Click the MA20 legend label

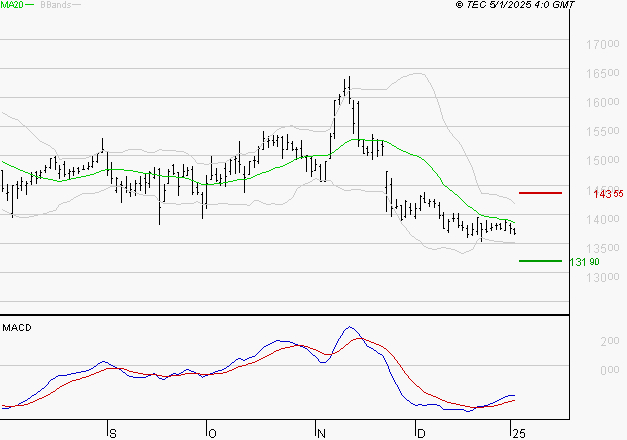[12, 5]
